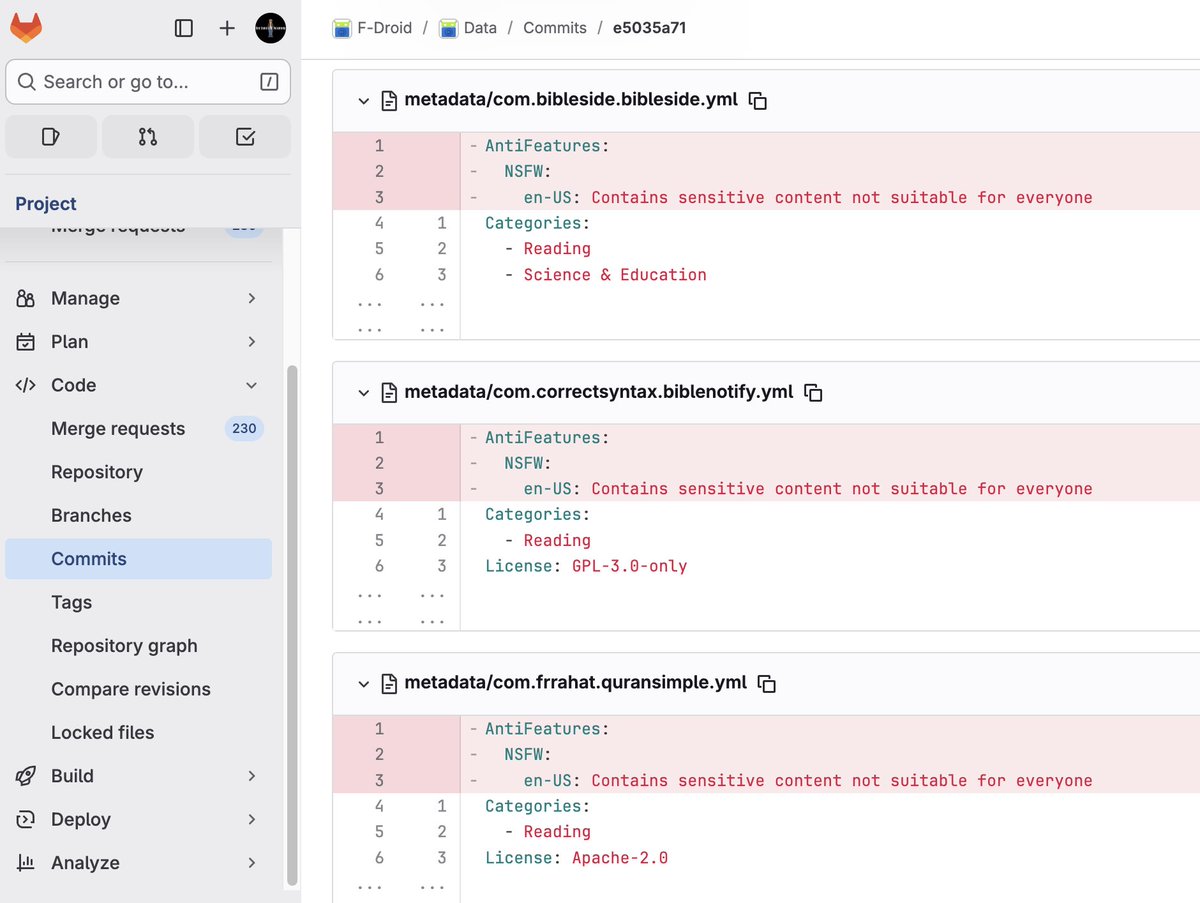Image resolution: width=1200 pixels, height=903 pixels.
Task: Click the Commits breadcrumb link
Action: tap(555, 28)
